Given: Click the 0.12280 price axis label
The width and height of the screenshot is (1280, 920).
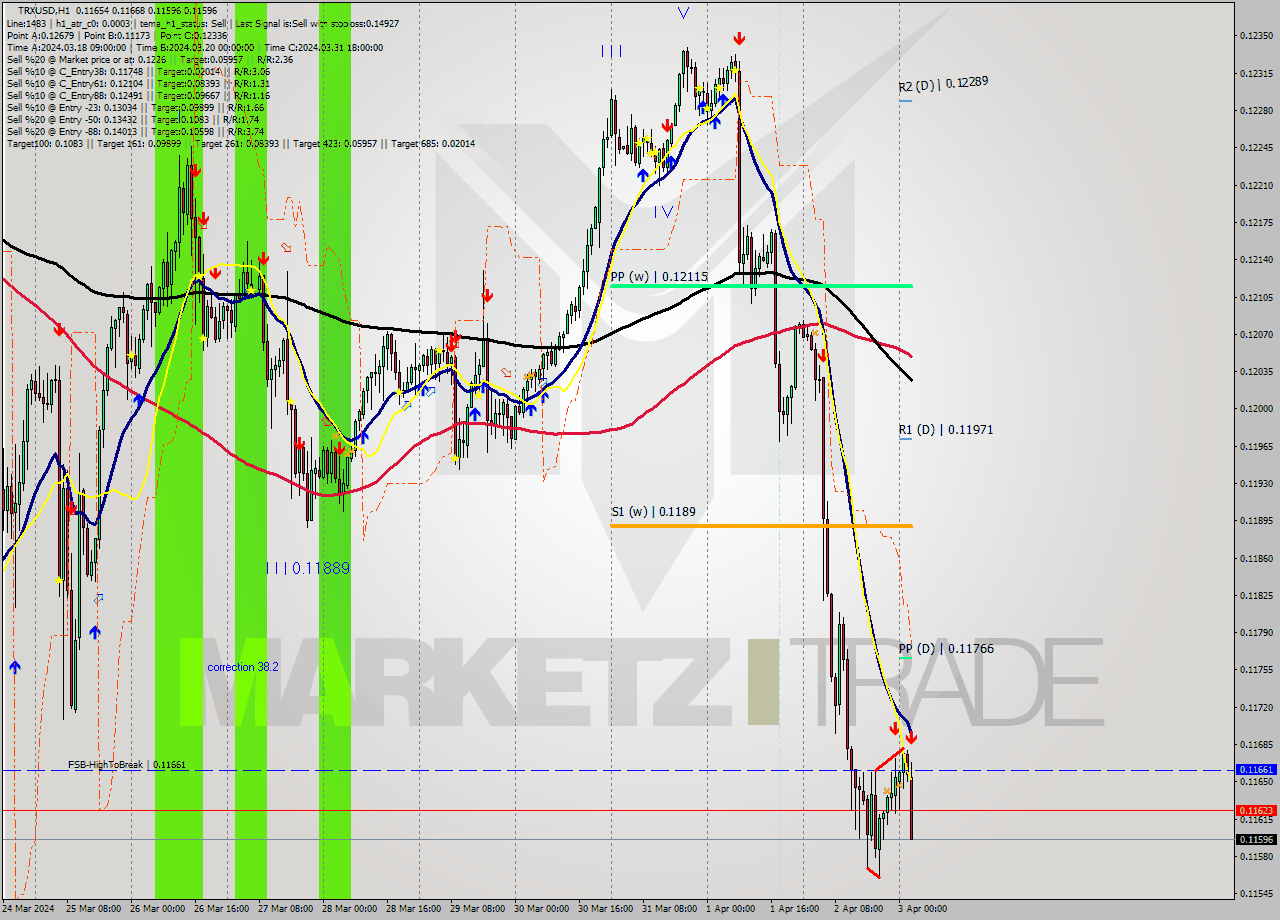Looking at the screenshot, I should (1257, 111).
